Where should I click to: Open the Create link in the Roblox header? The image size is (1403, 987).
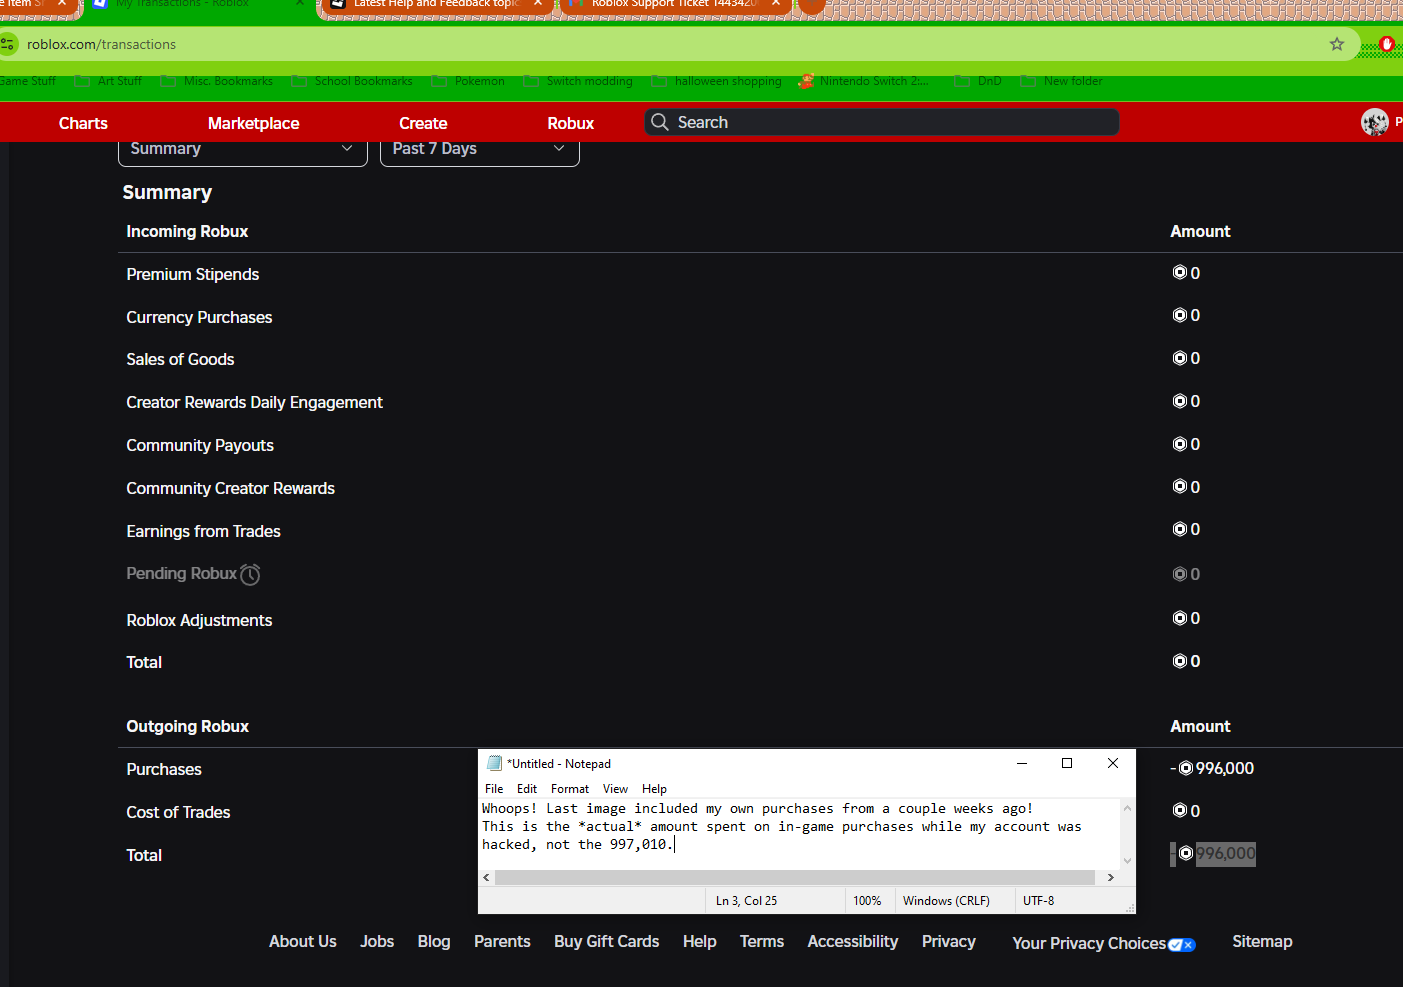point(423,123)
